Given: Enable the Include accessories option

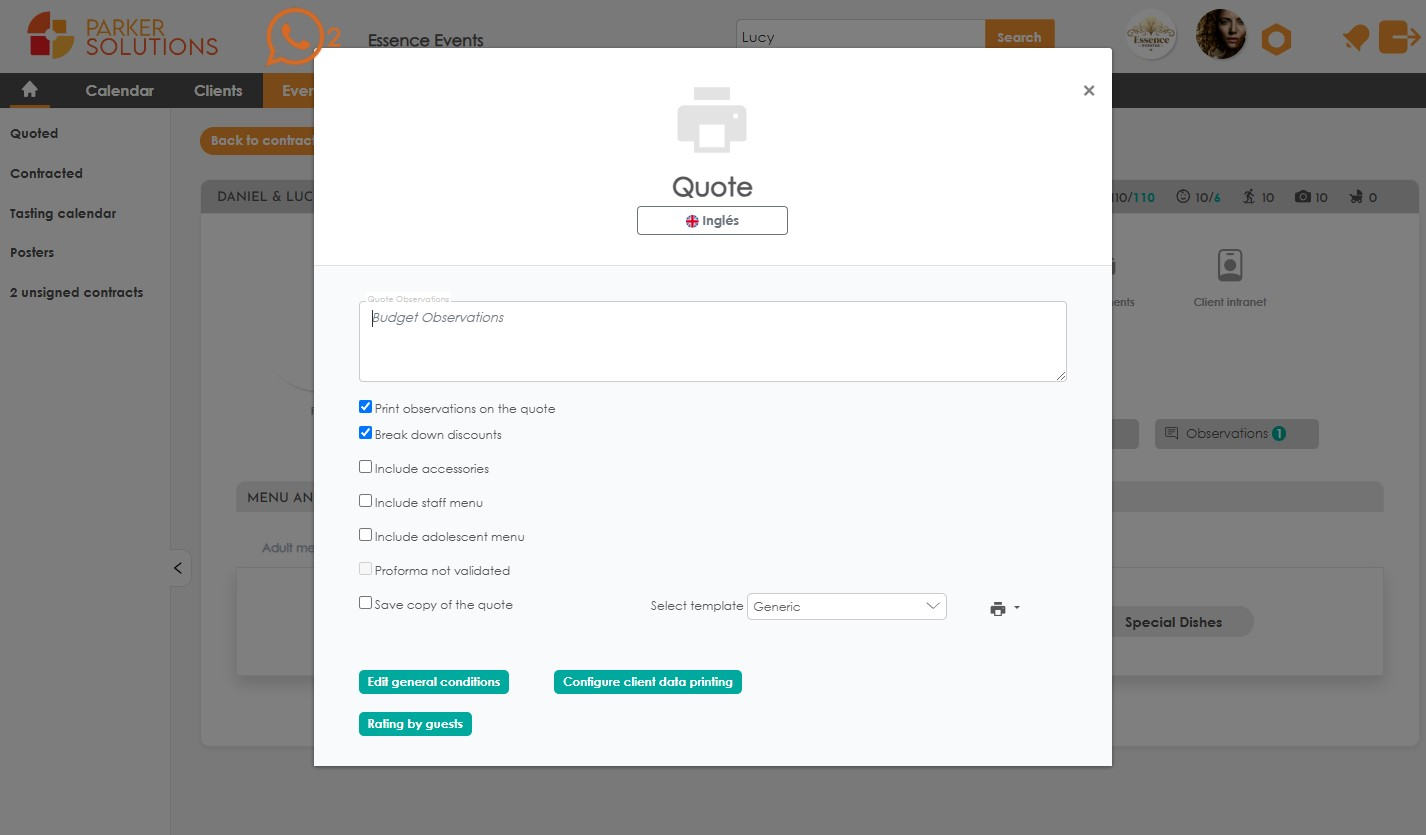Looking at the screenshot, I should tap(365, 466).
